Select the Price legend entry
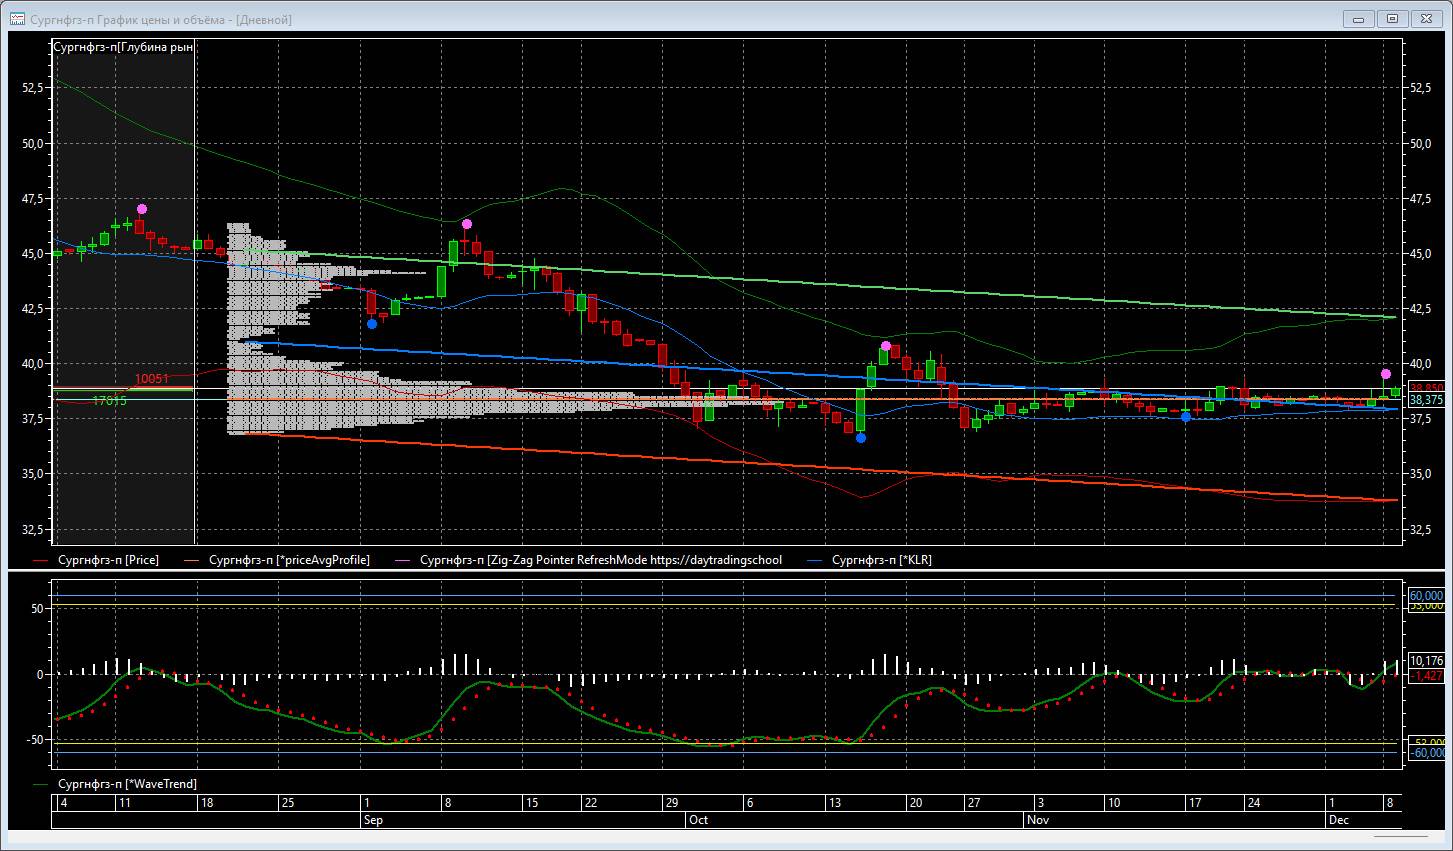1453x851 pixels. tap(108, 560)
